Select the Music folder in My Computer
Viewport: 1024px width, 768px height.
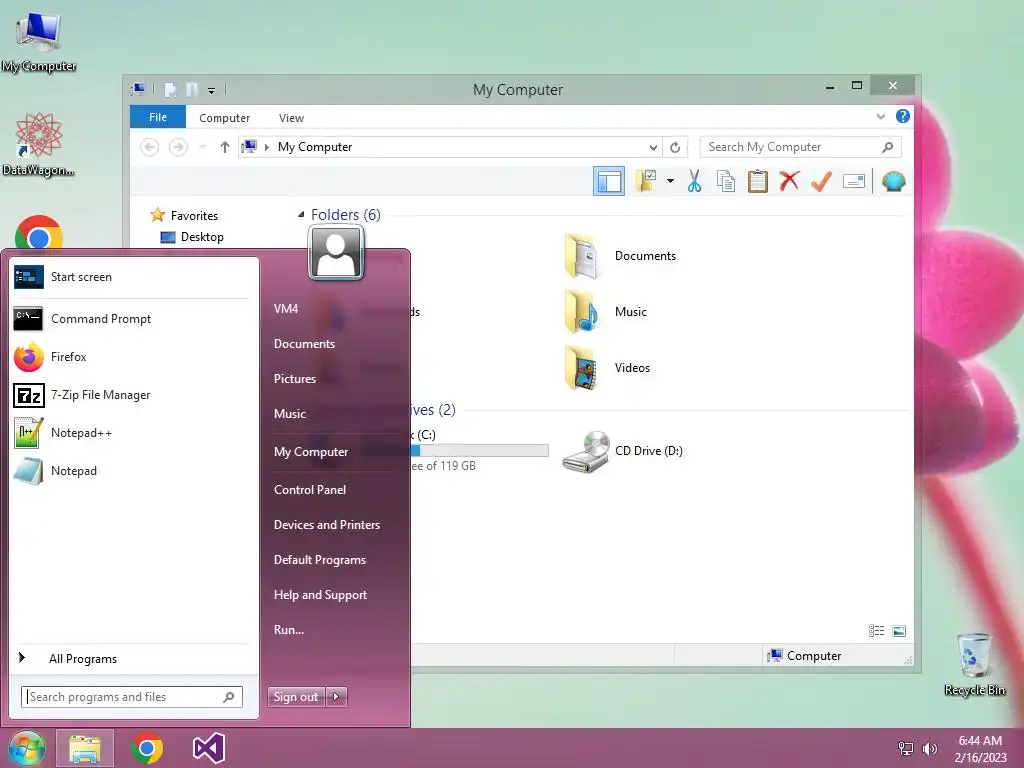pos(606,312)
